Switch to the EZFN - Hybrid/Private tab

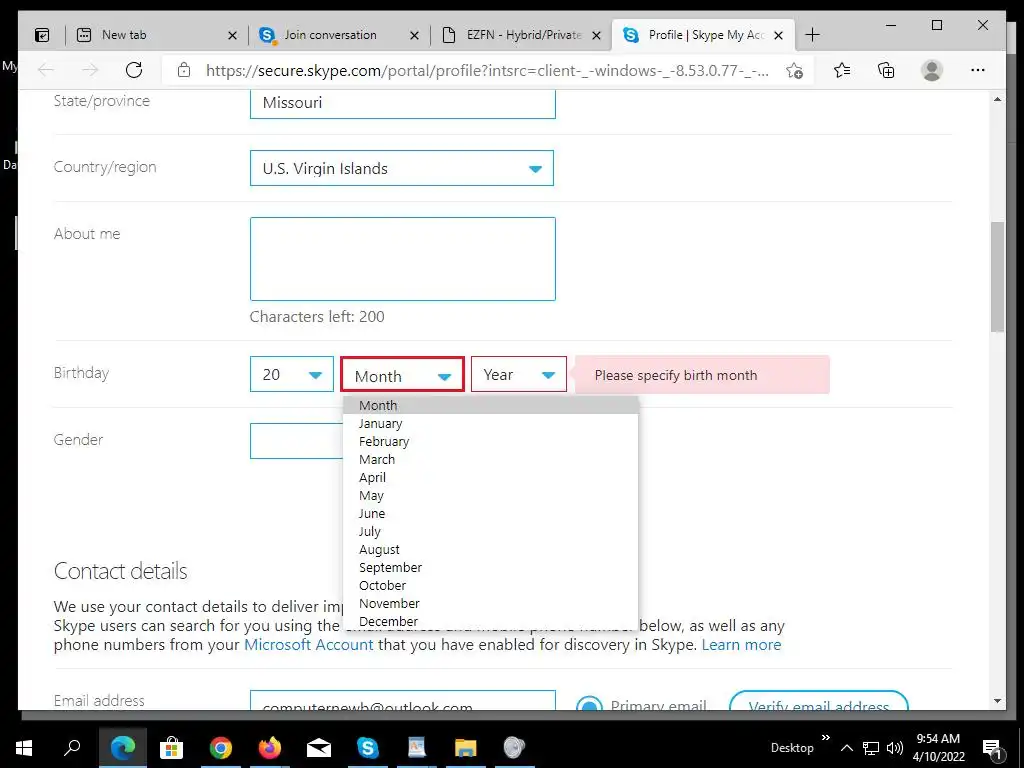521,35
